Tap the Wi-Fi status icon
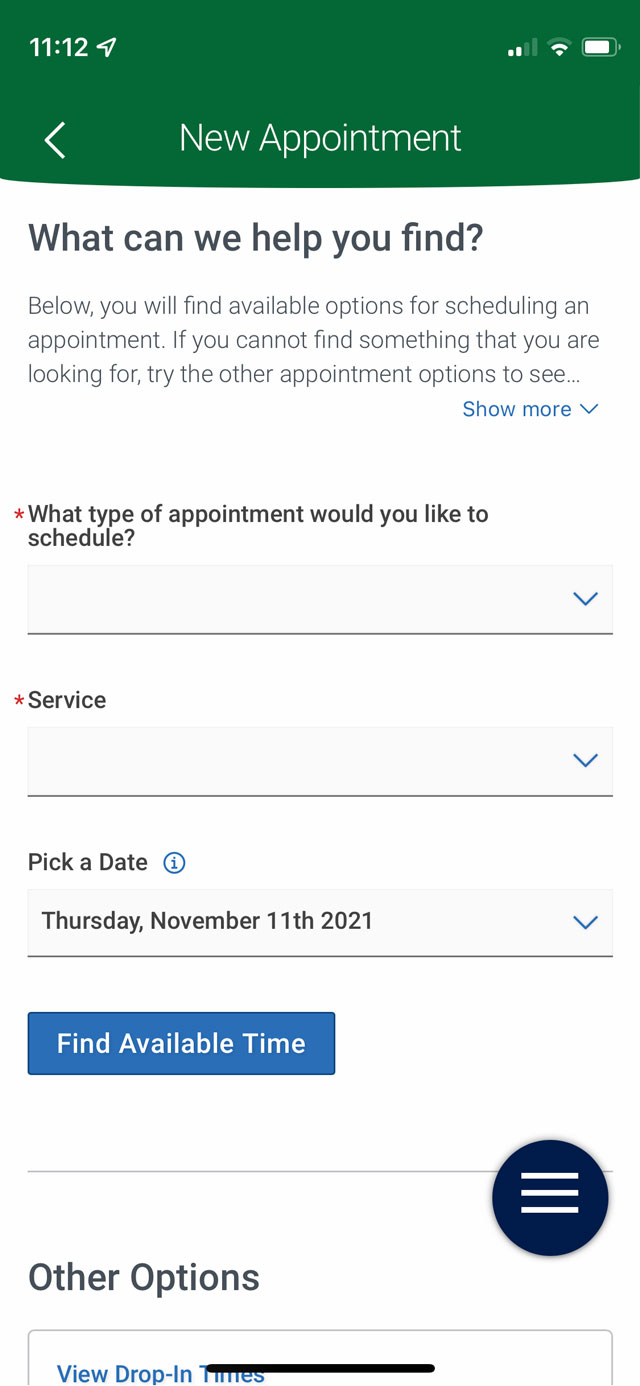Screen dimensions: 640x1386 [x=560, y=47]
